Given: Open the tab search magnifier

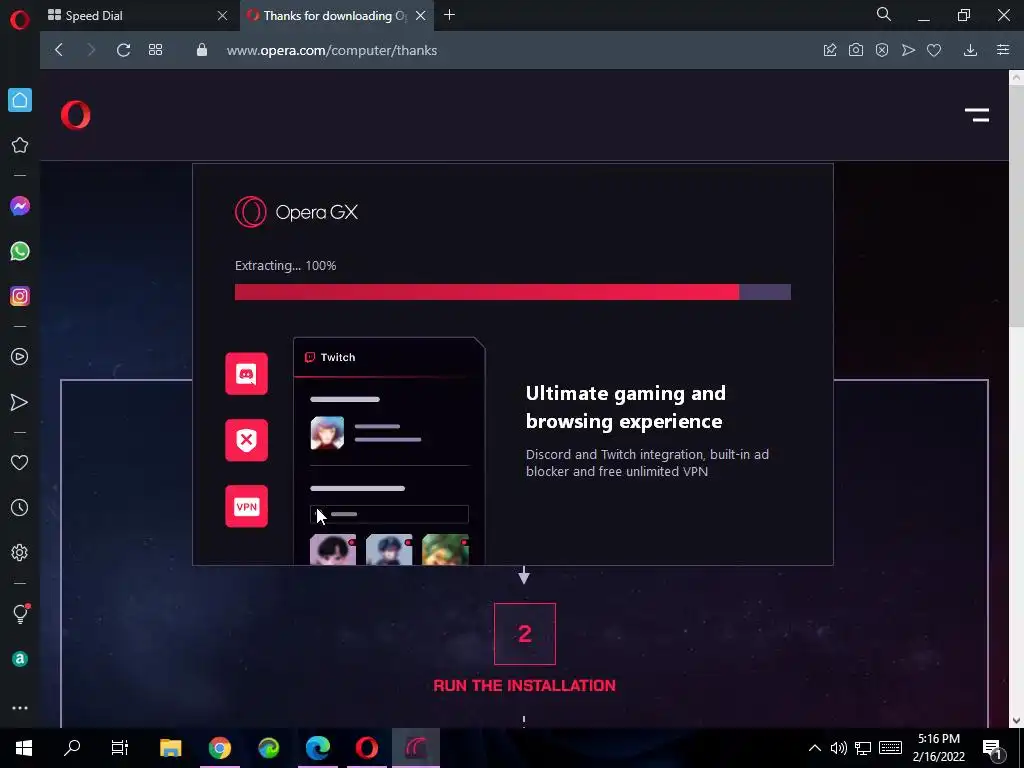Looking at the screenshot, I should click(884, 14).
